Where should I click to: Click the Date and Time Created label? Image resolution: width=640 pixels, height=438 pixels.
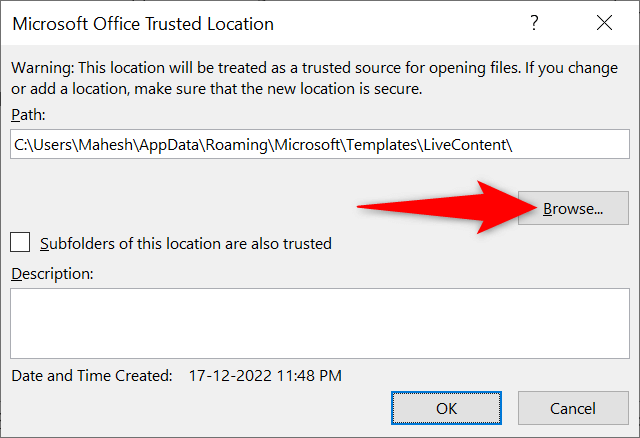tap(92, 376)
